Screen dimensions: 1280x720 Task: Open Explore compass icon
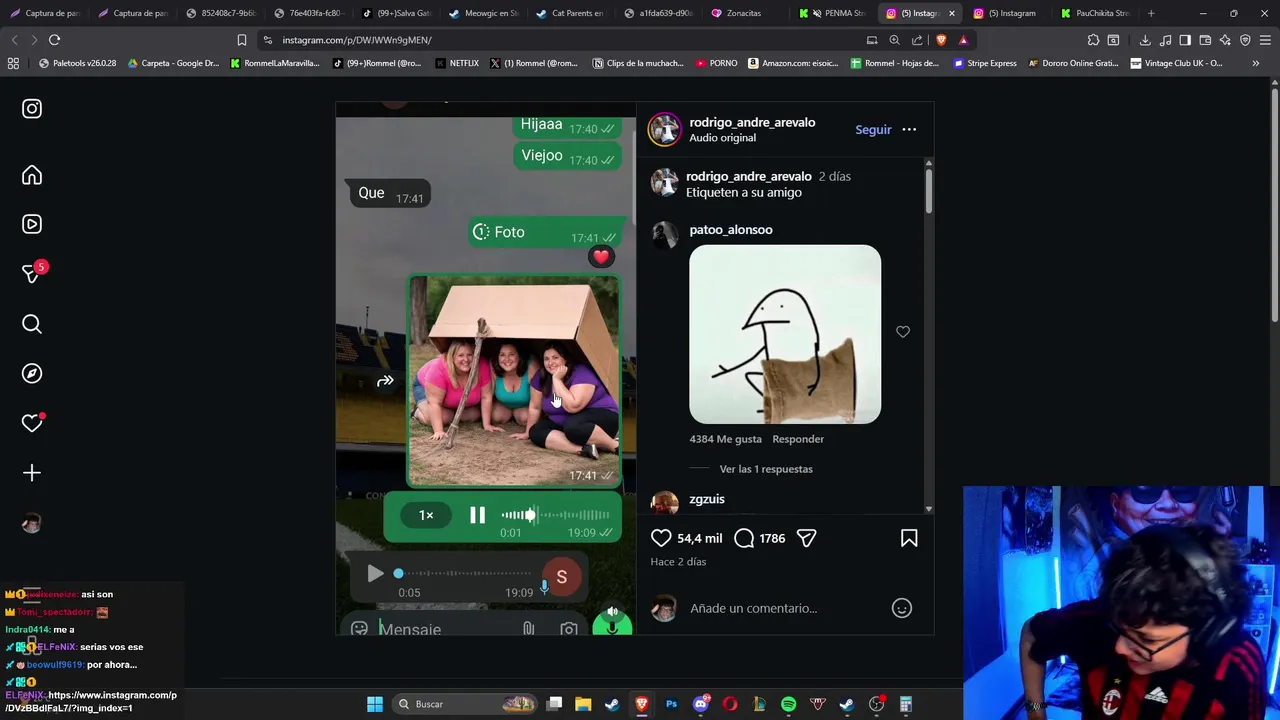[x=32, y=373]
